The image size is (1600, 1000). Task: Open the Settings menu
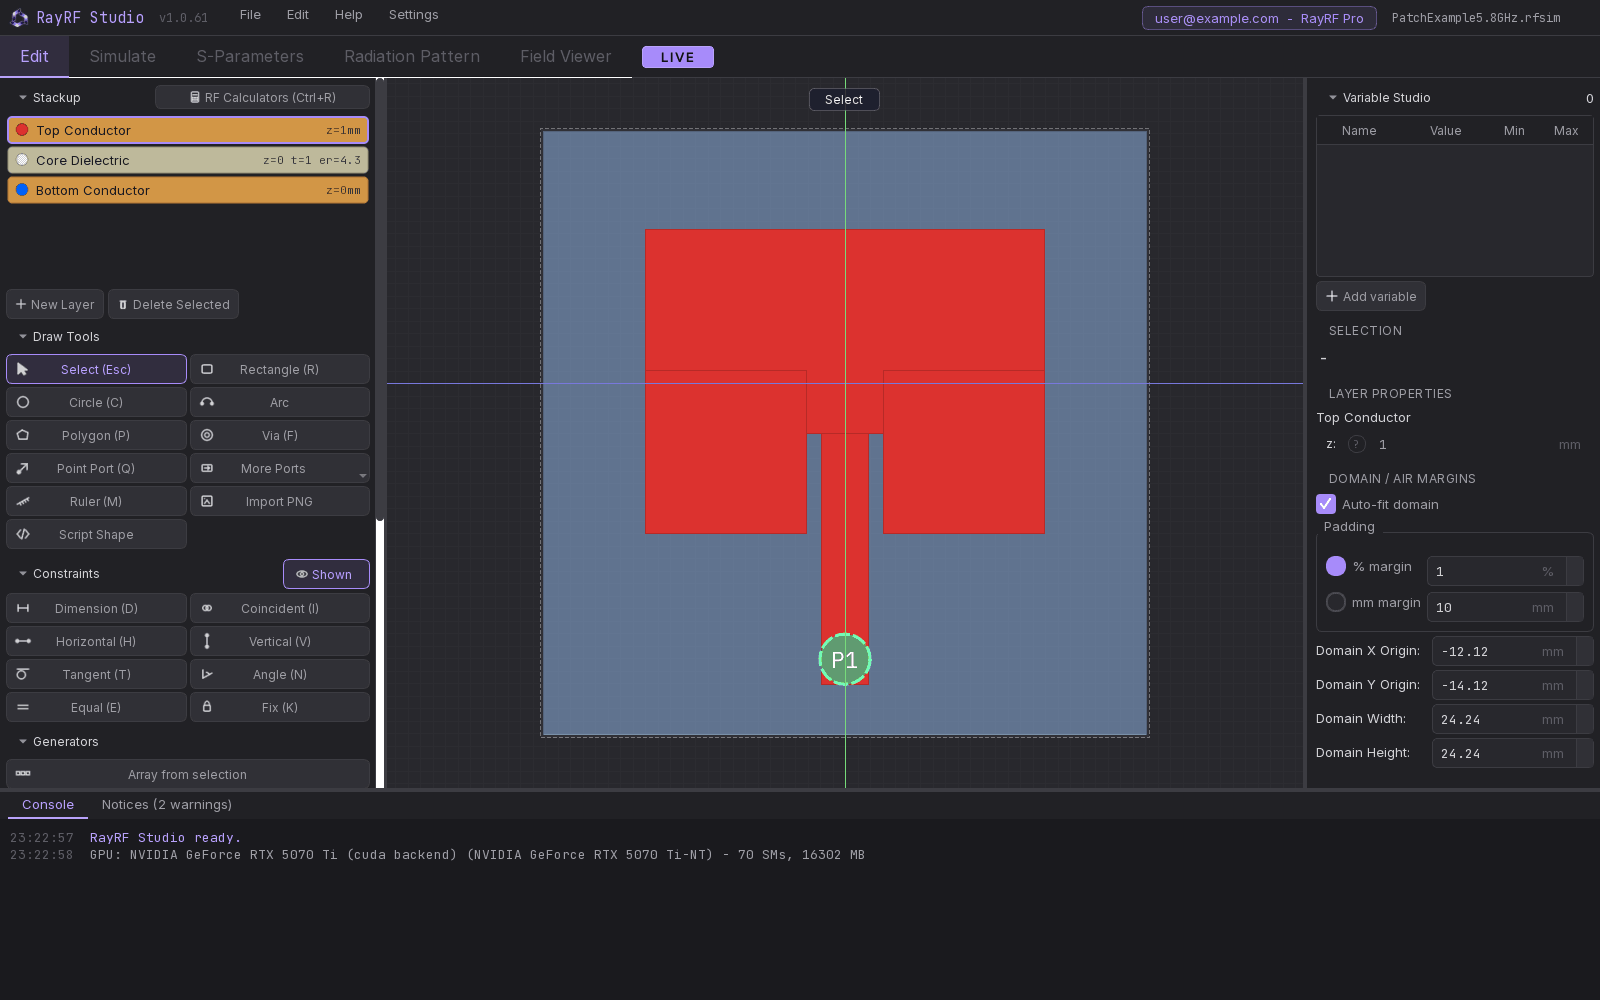(413, 15)
